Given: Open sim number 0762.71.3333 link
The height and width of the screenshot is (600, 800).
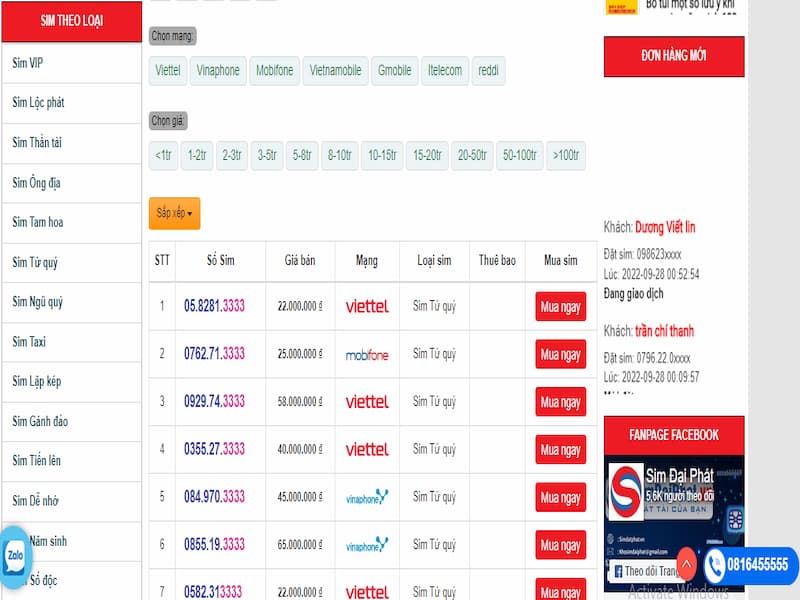Looking at the screenshot, I should point(214,354).
